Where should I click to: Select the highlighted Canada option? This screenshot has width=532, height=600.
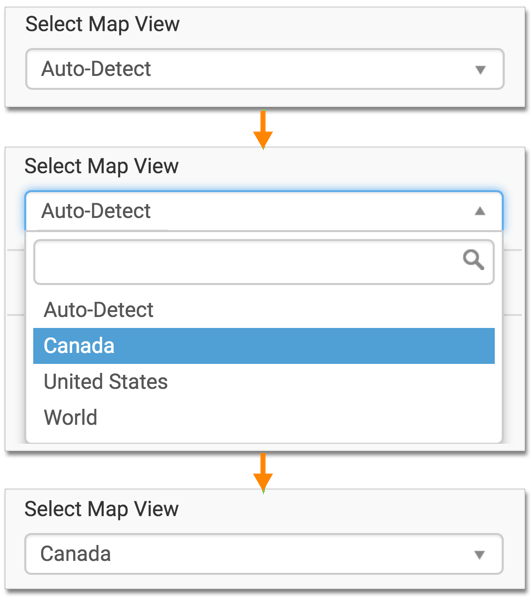coord(264,346)
